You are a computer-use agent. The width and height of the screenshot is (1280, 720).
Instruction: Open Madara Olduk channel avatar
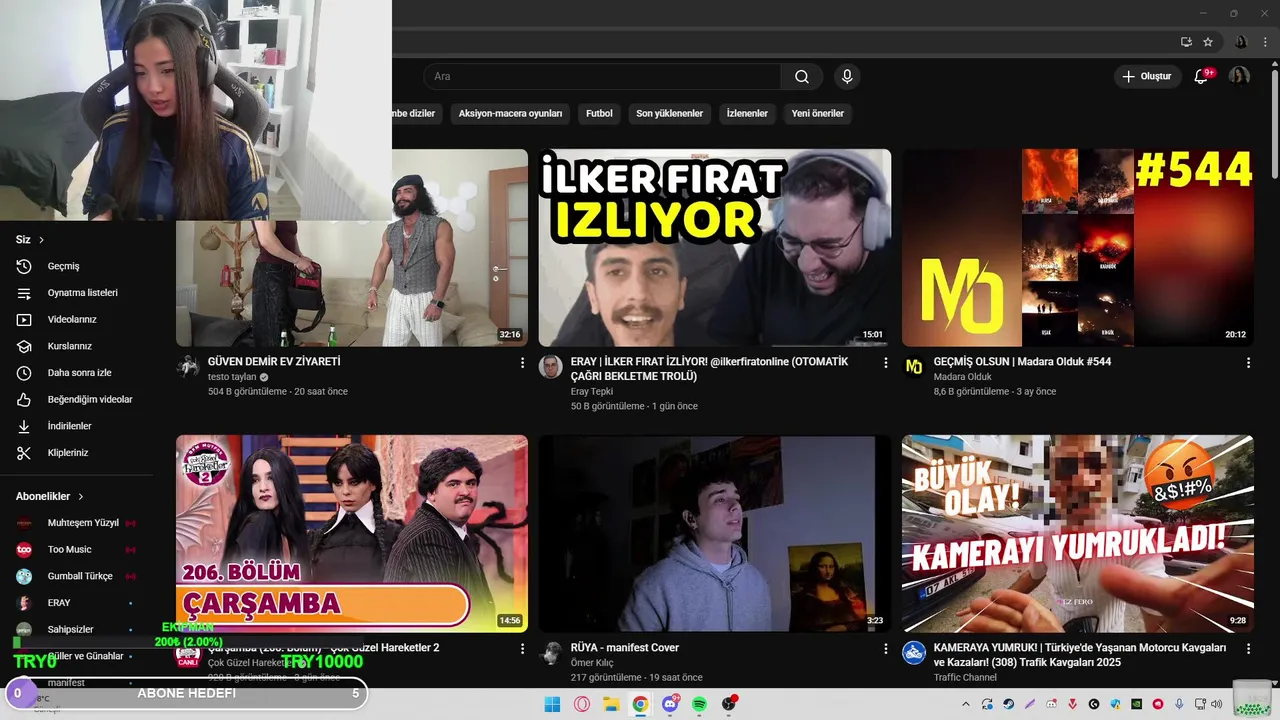(914, 367)
